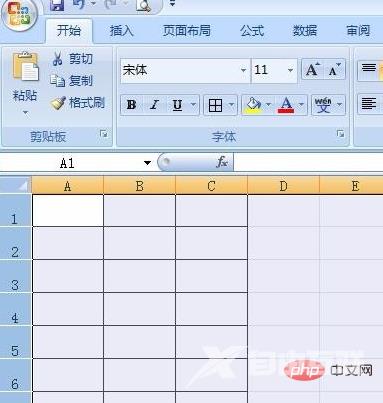383x403 pixels.
Task: Select column E header
Action: 352,185
